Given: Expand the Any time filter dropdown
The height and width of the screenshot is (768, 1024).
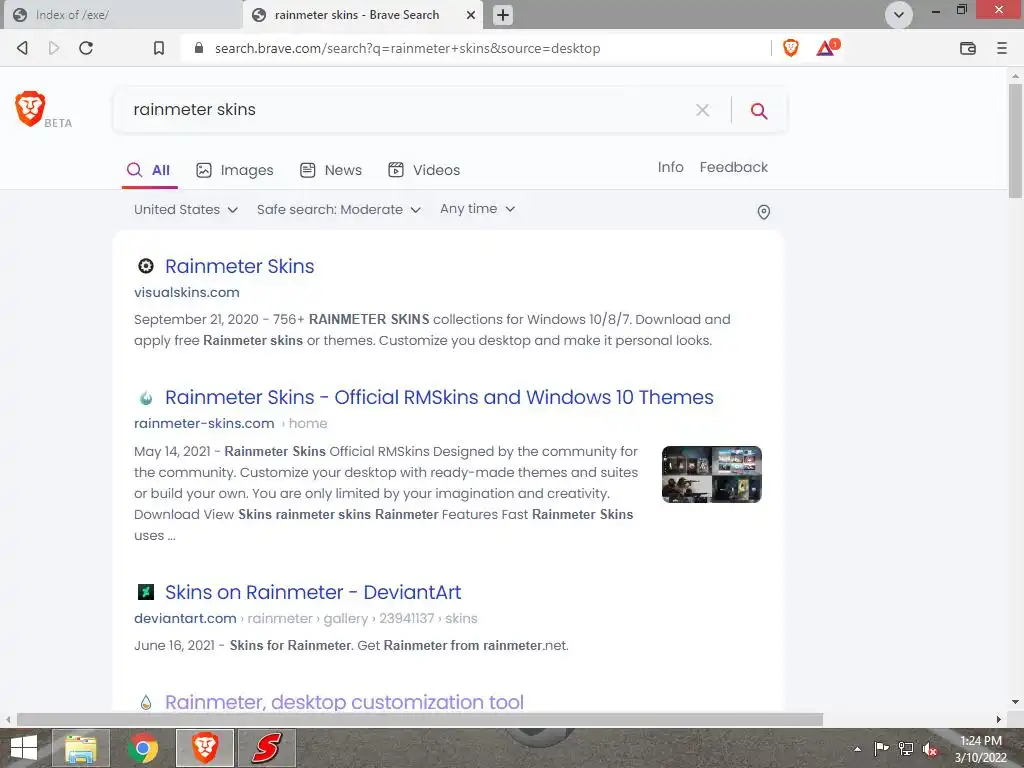Looking at the screenshot, I should click(x=477, y=209).
